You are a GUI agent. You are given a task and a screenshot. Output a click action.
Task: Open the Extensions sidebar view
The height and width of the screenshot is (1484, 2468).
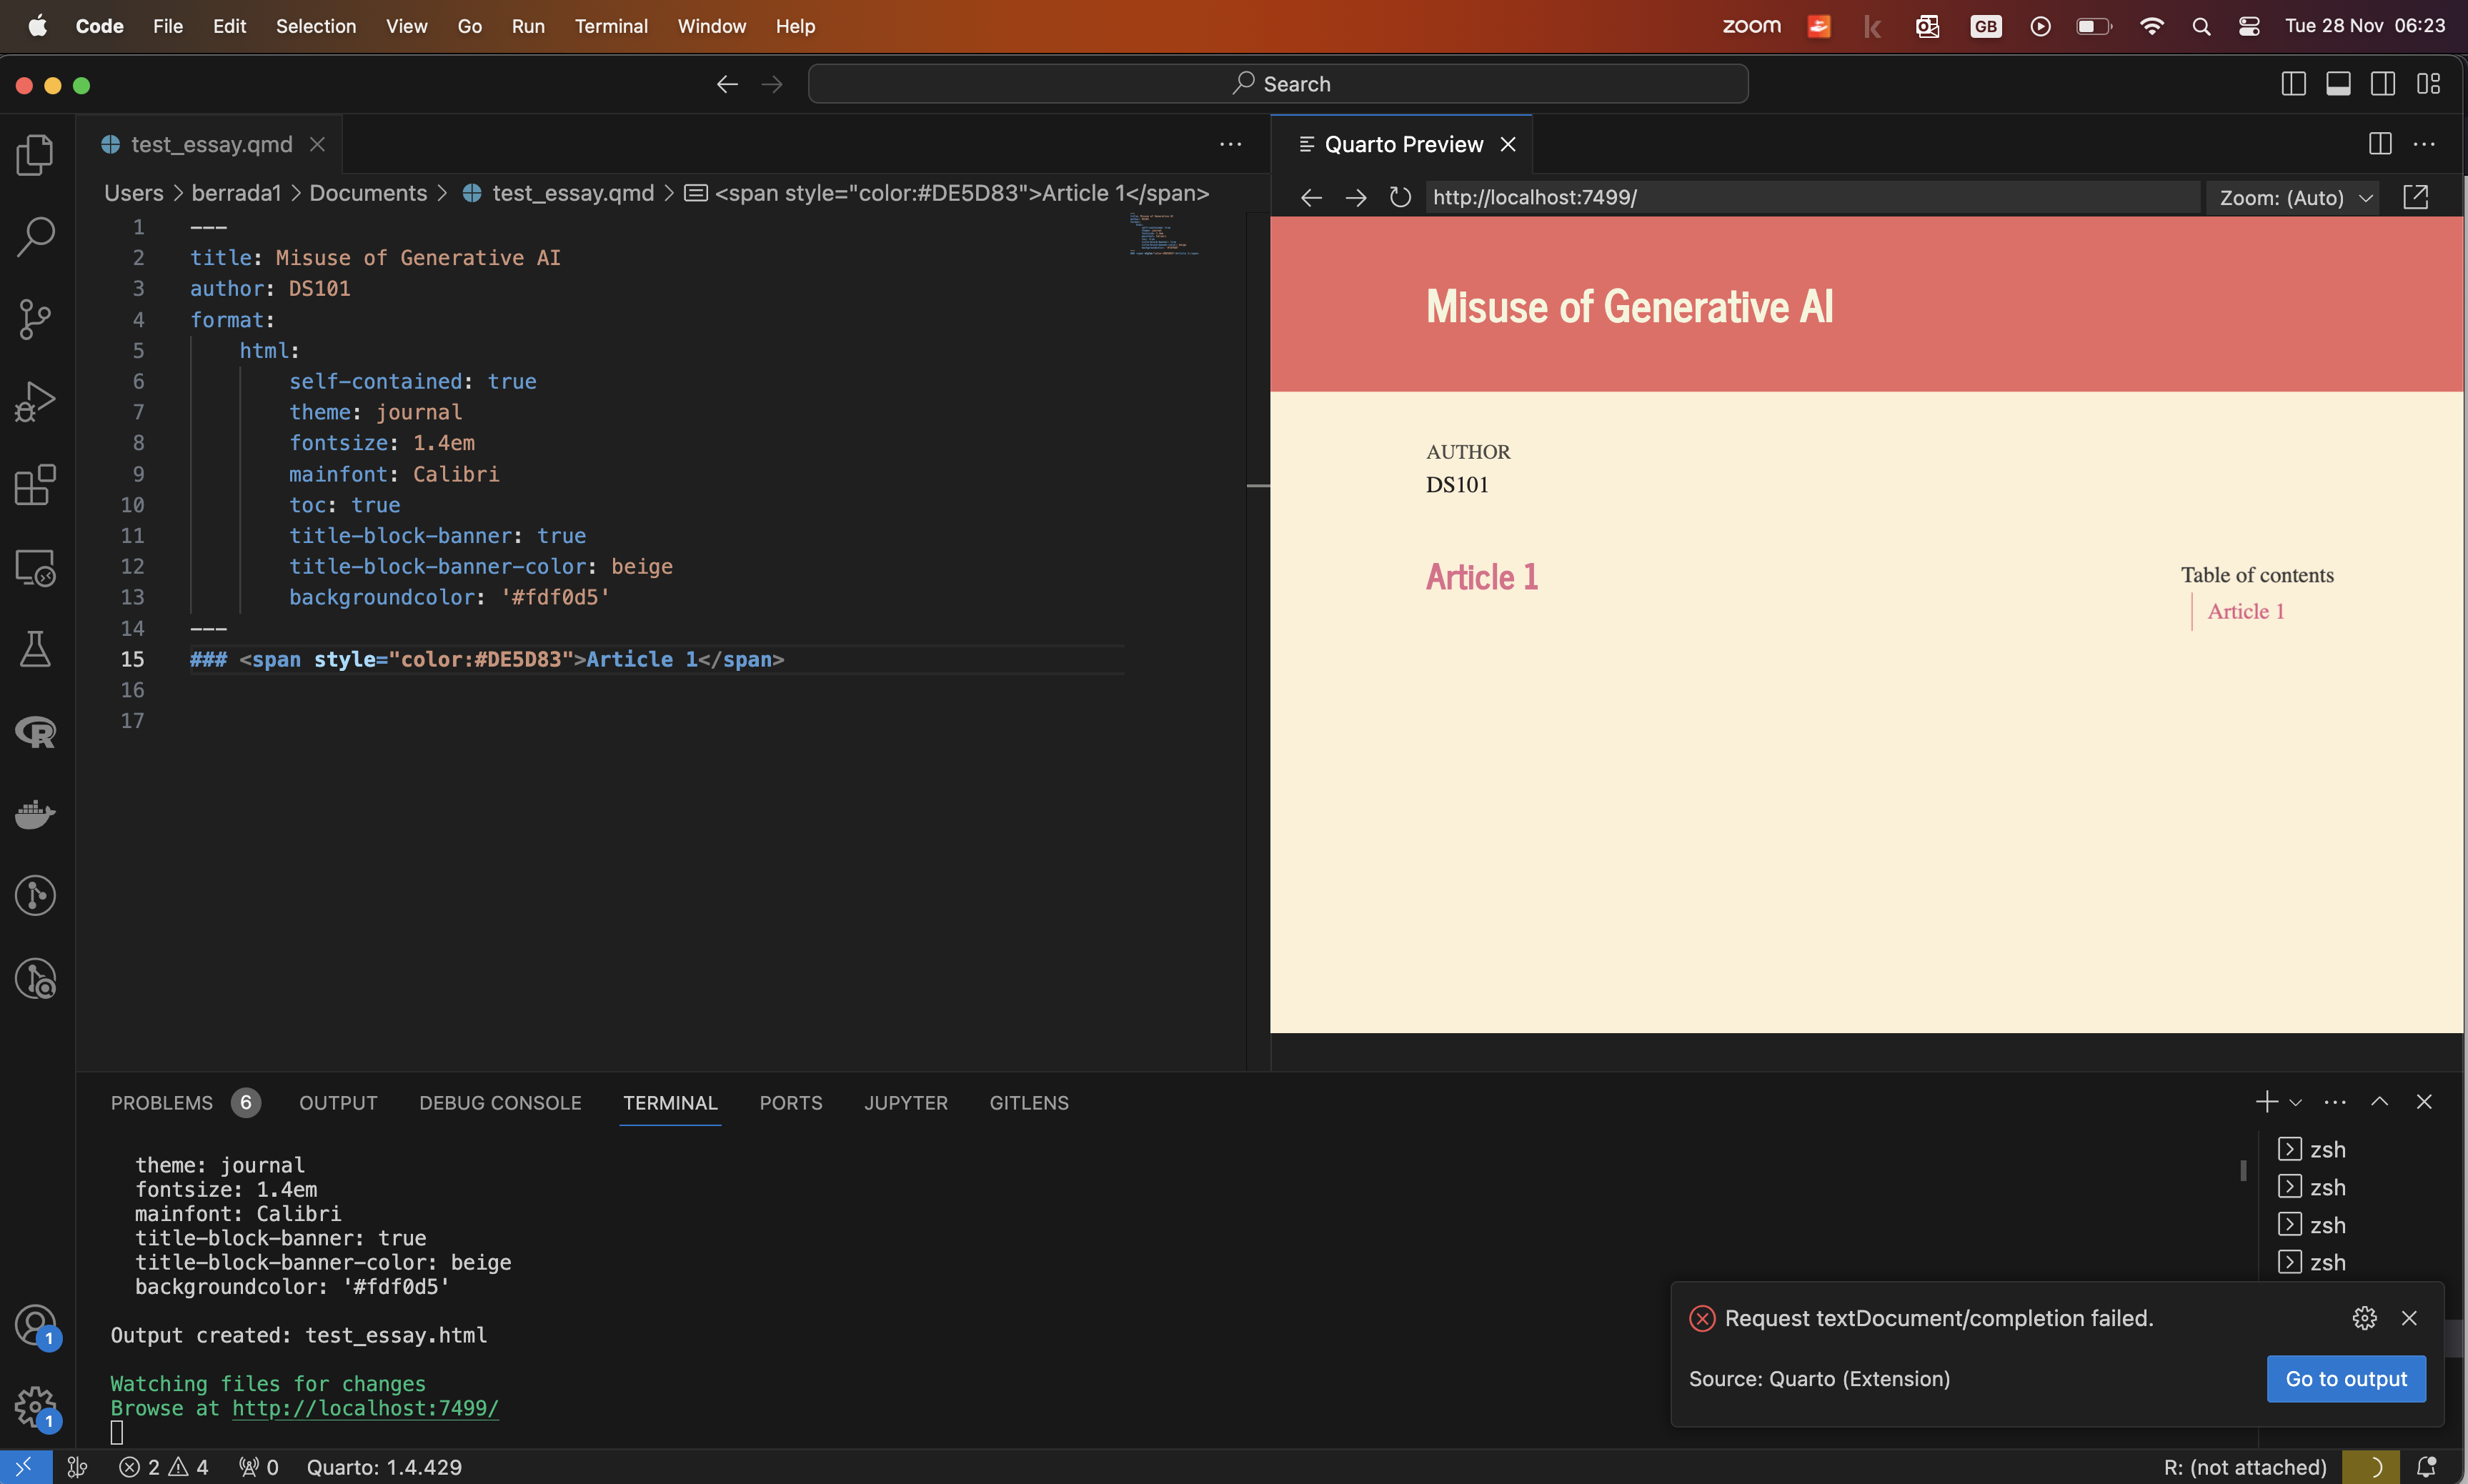[x=35, y=485]
